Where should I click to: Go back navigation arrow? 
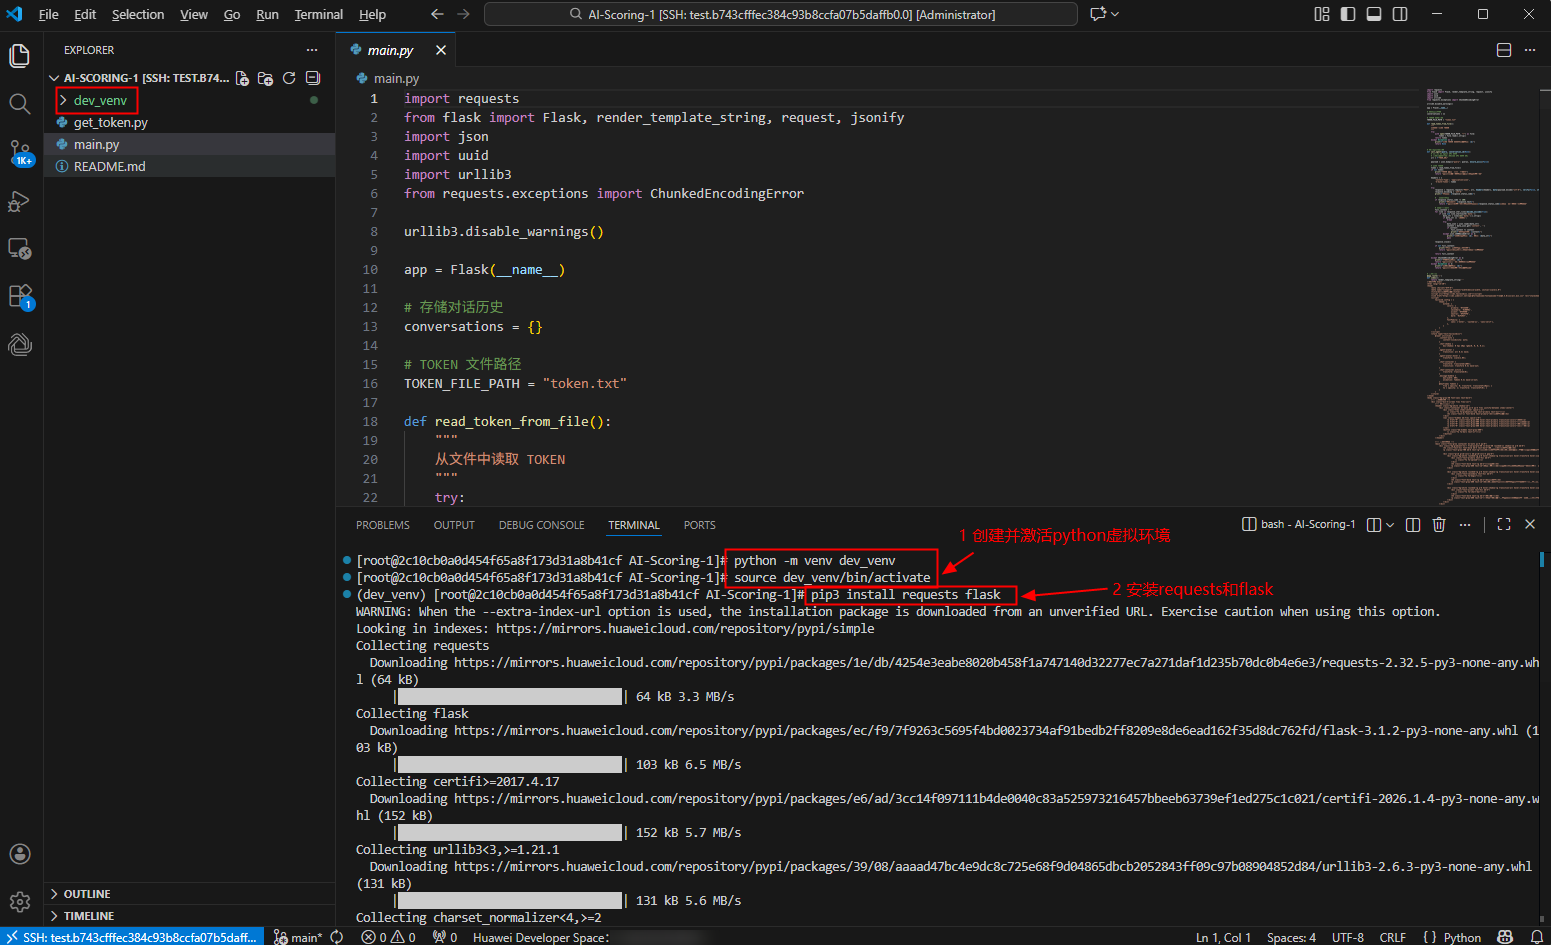click(437, 14)
